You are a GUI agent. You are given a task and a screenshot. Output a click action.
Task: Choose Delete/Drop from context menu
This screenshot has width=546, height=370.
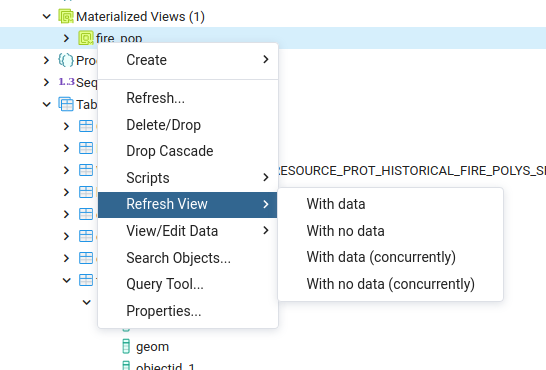[x=188, y=125]
